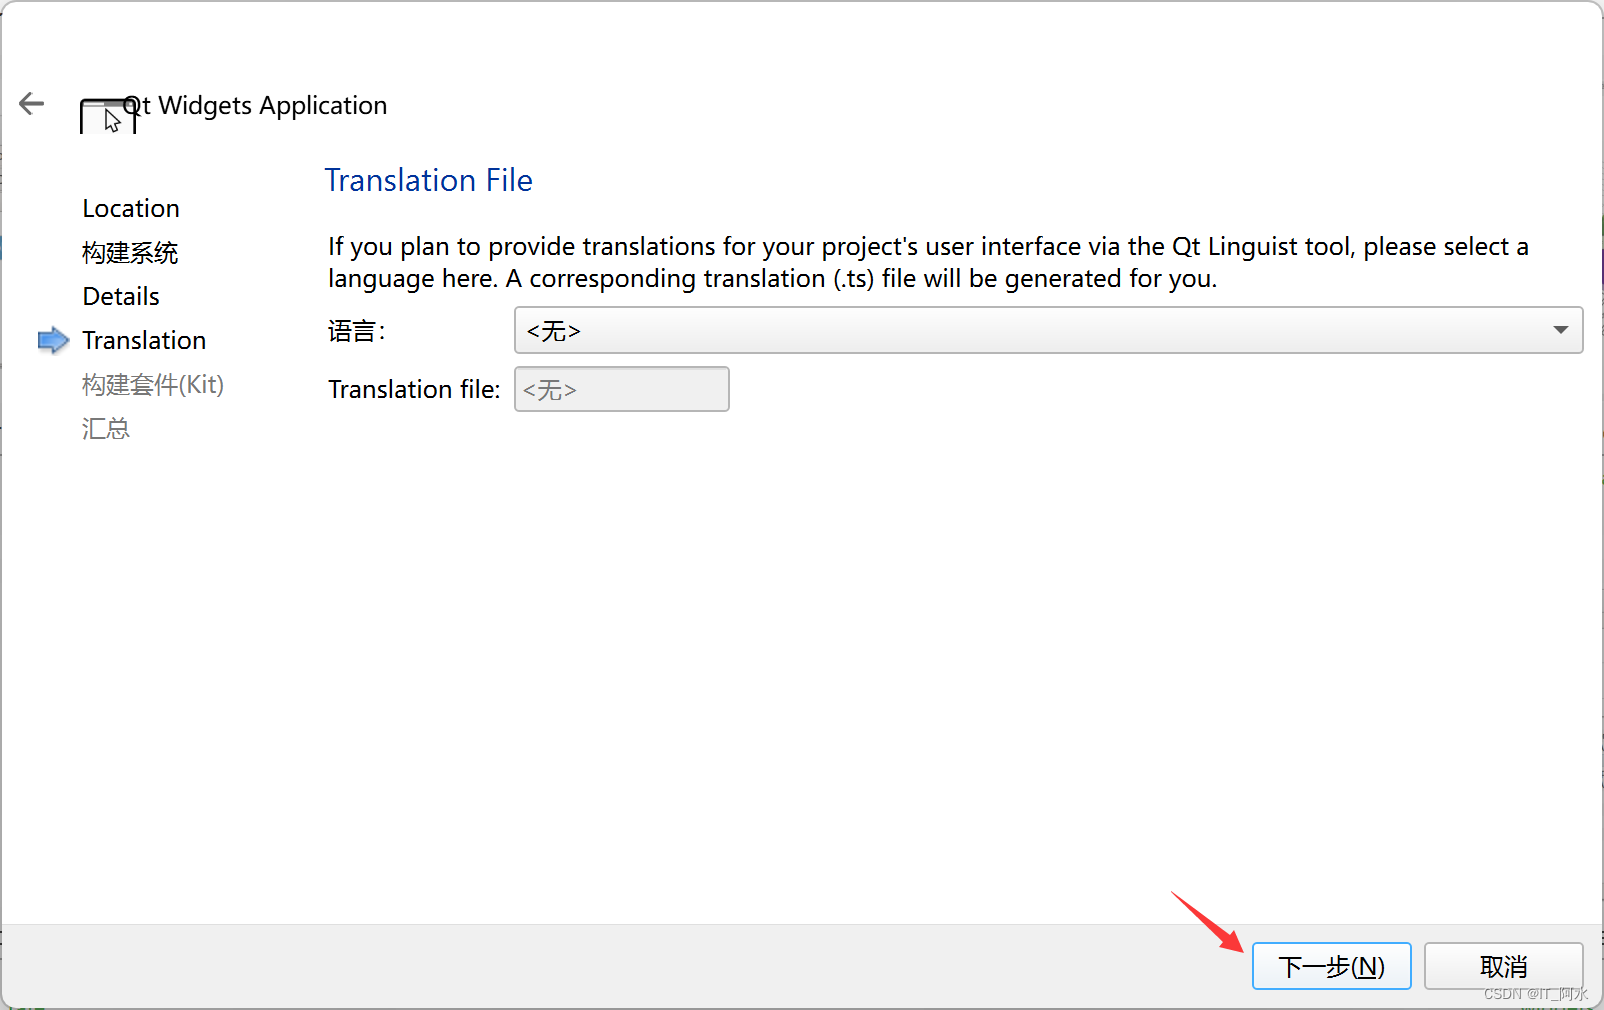
Task: Click the Translation File page heading
Action: coord(428,180)
